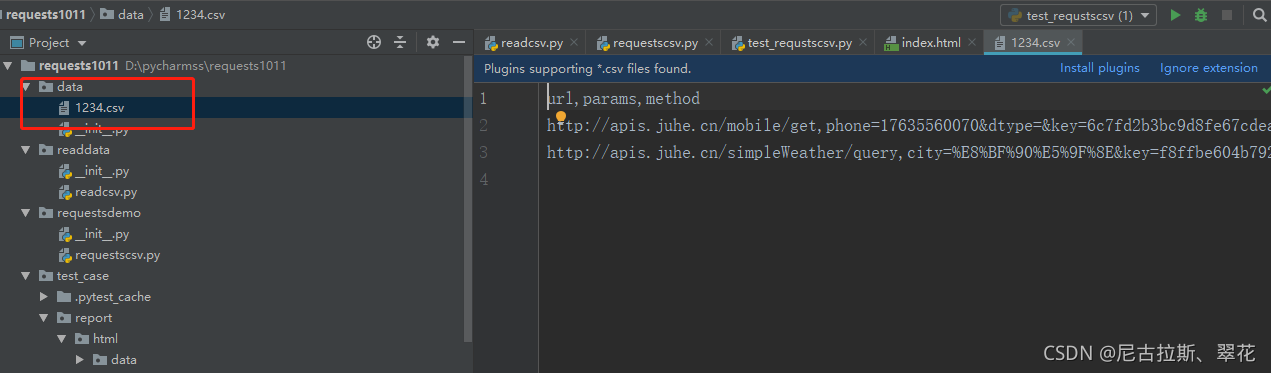The width and height of the screenshot is (1271, 373).
Task: Close the readcsv.py tab
Action: click(x=574, y=42)
